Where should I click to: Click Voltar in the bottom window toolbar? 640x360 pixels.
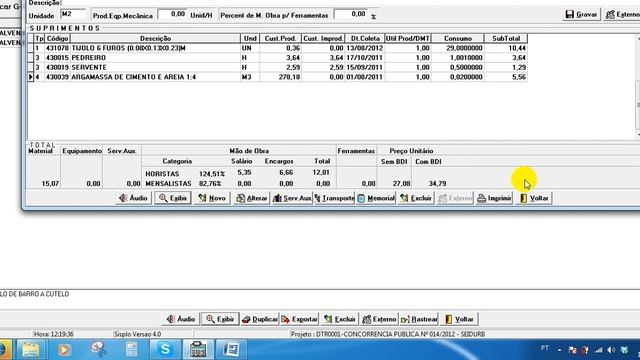coord(459,319)
